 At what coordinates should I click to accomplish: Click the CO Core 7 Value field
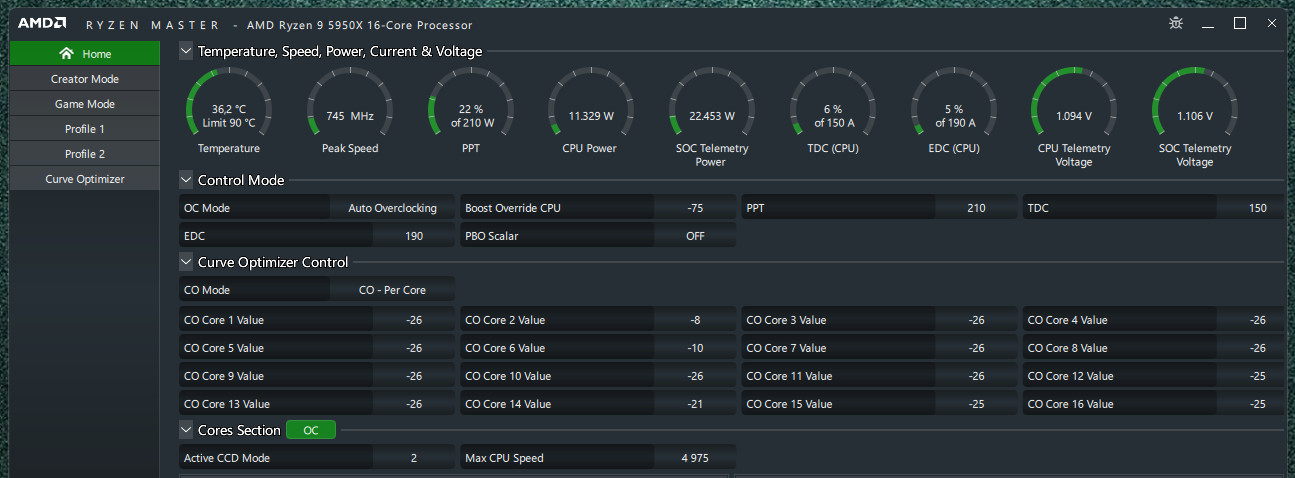pyautogui.click(x=879, y=348)
